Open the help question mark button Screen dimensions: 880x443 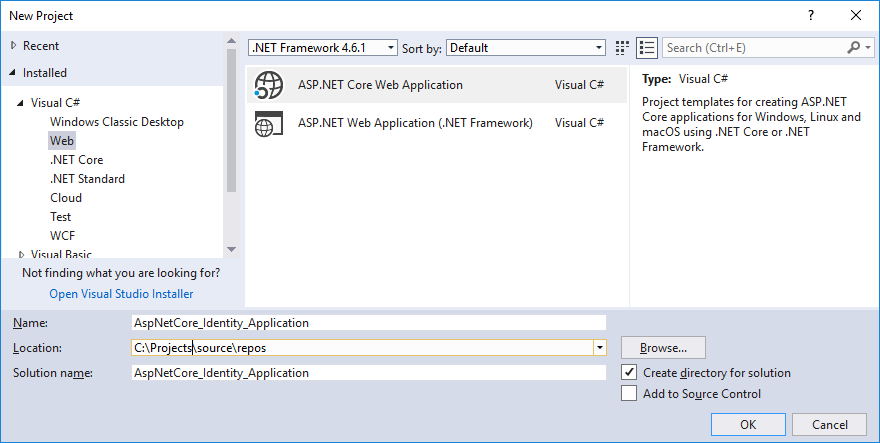click(813, 15)
